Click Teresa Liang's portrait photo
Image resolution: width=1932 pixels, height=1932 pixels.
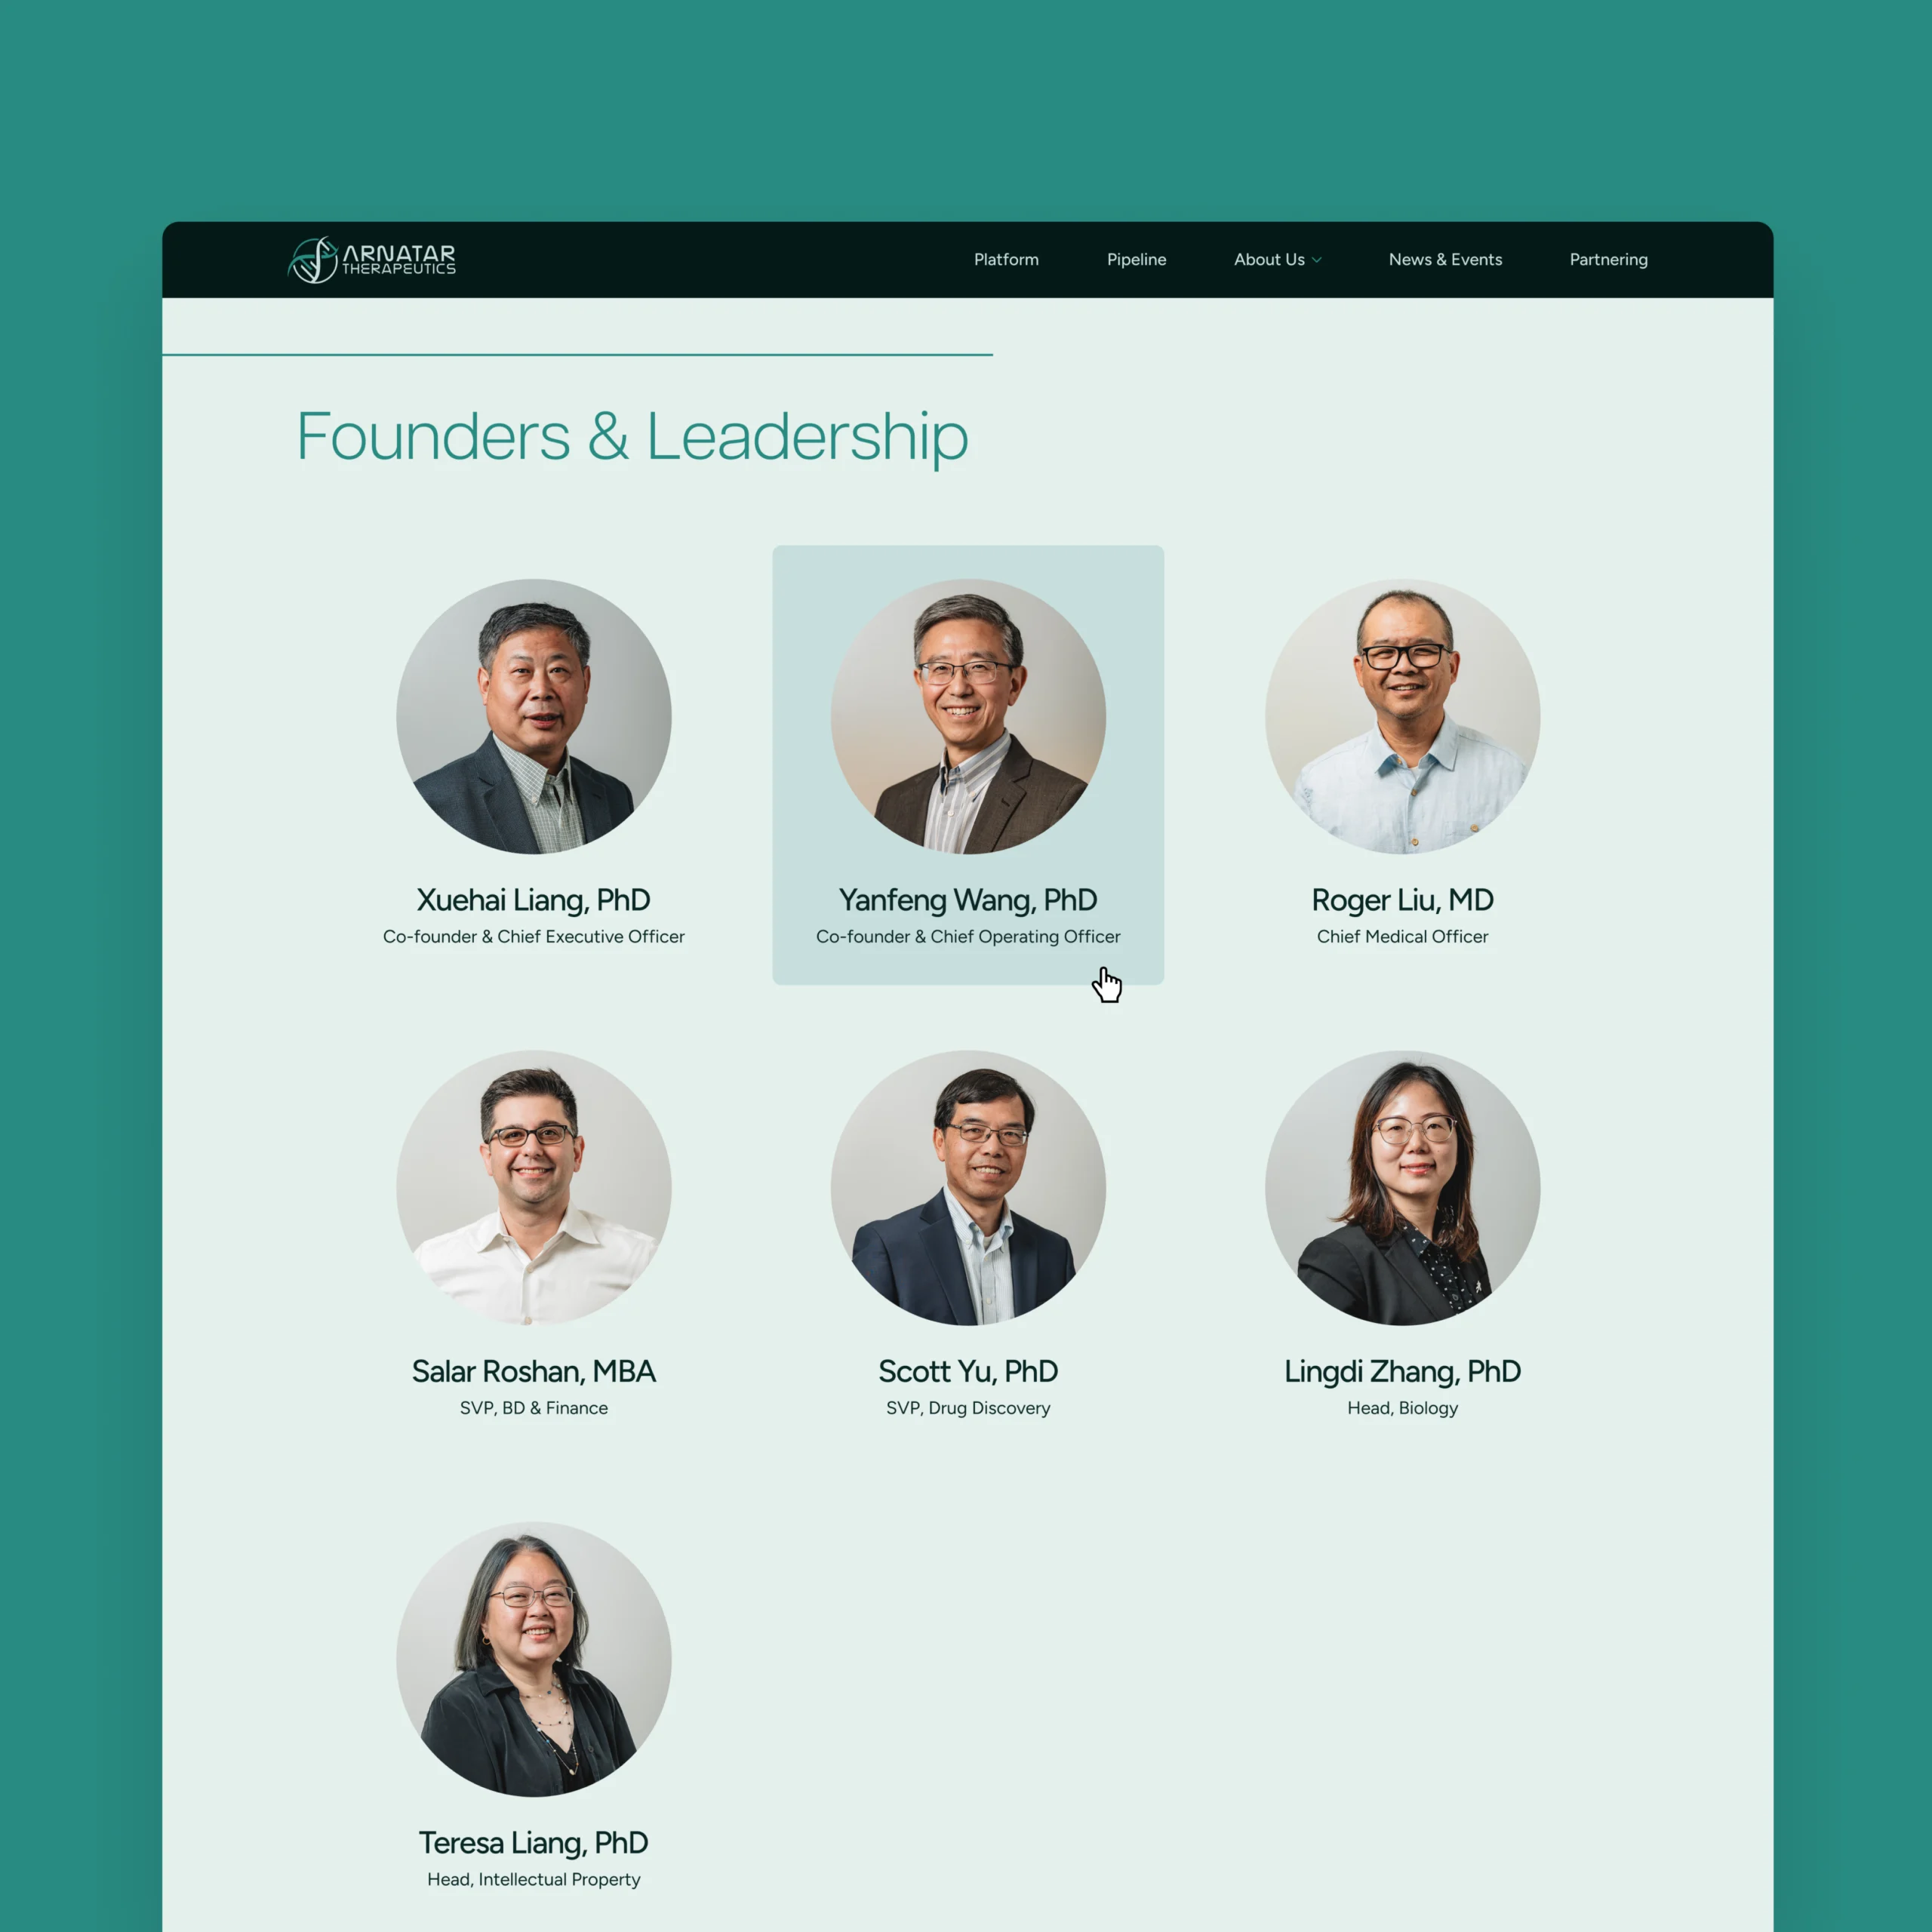tap(534, 1659)
